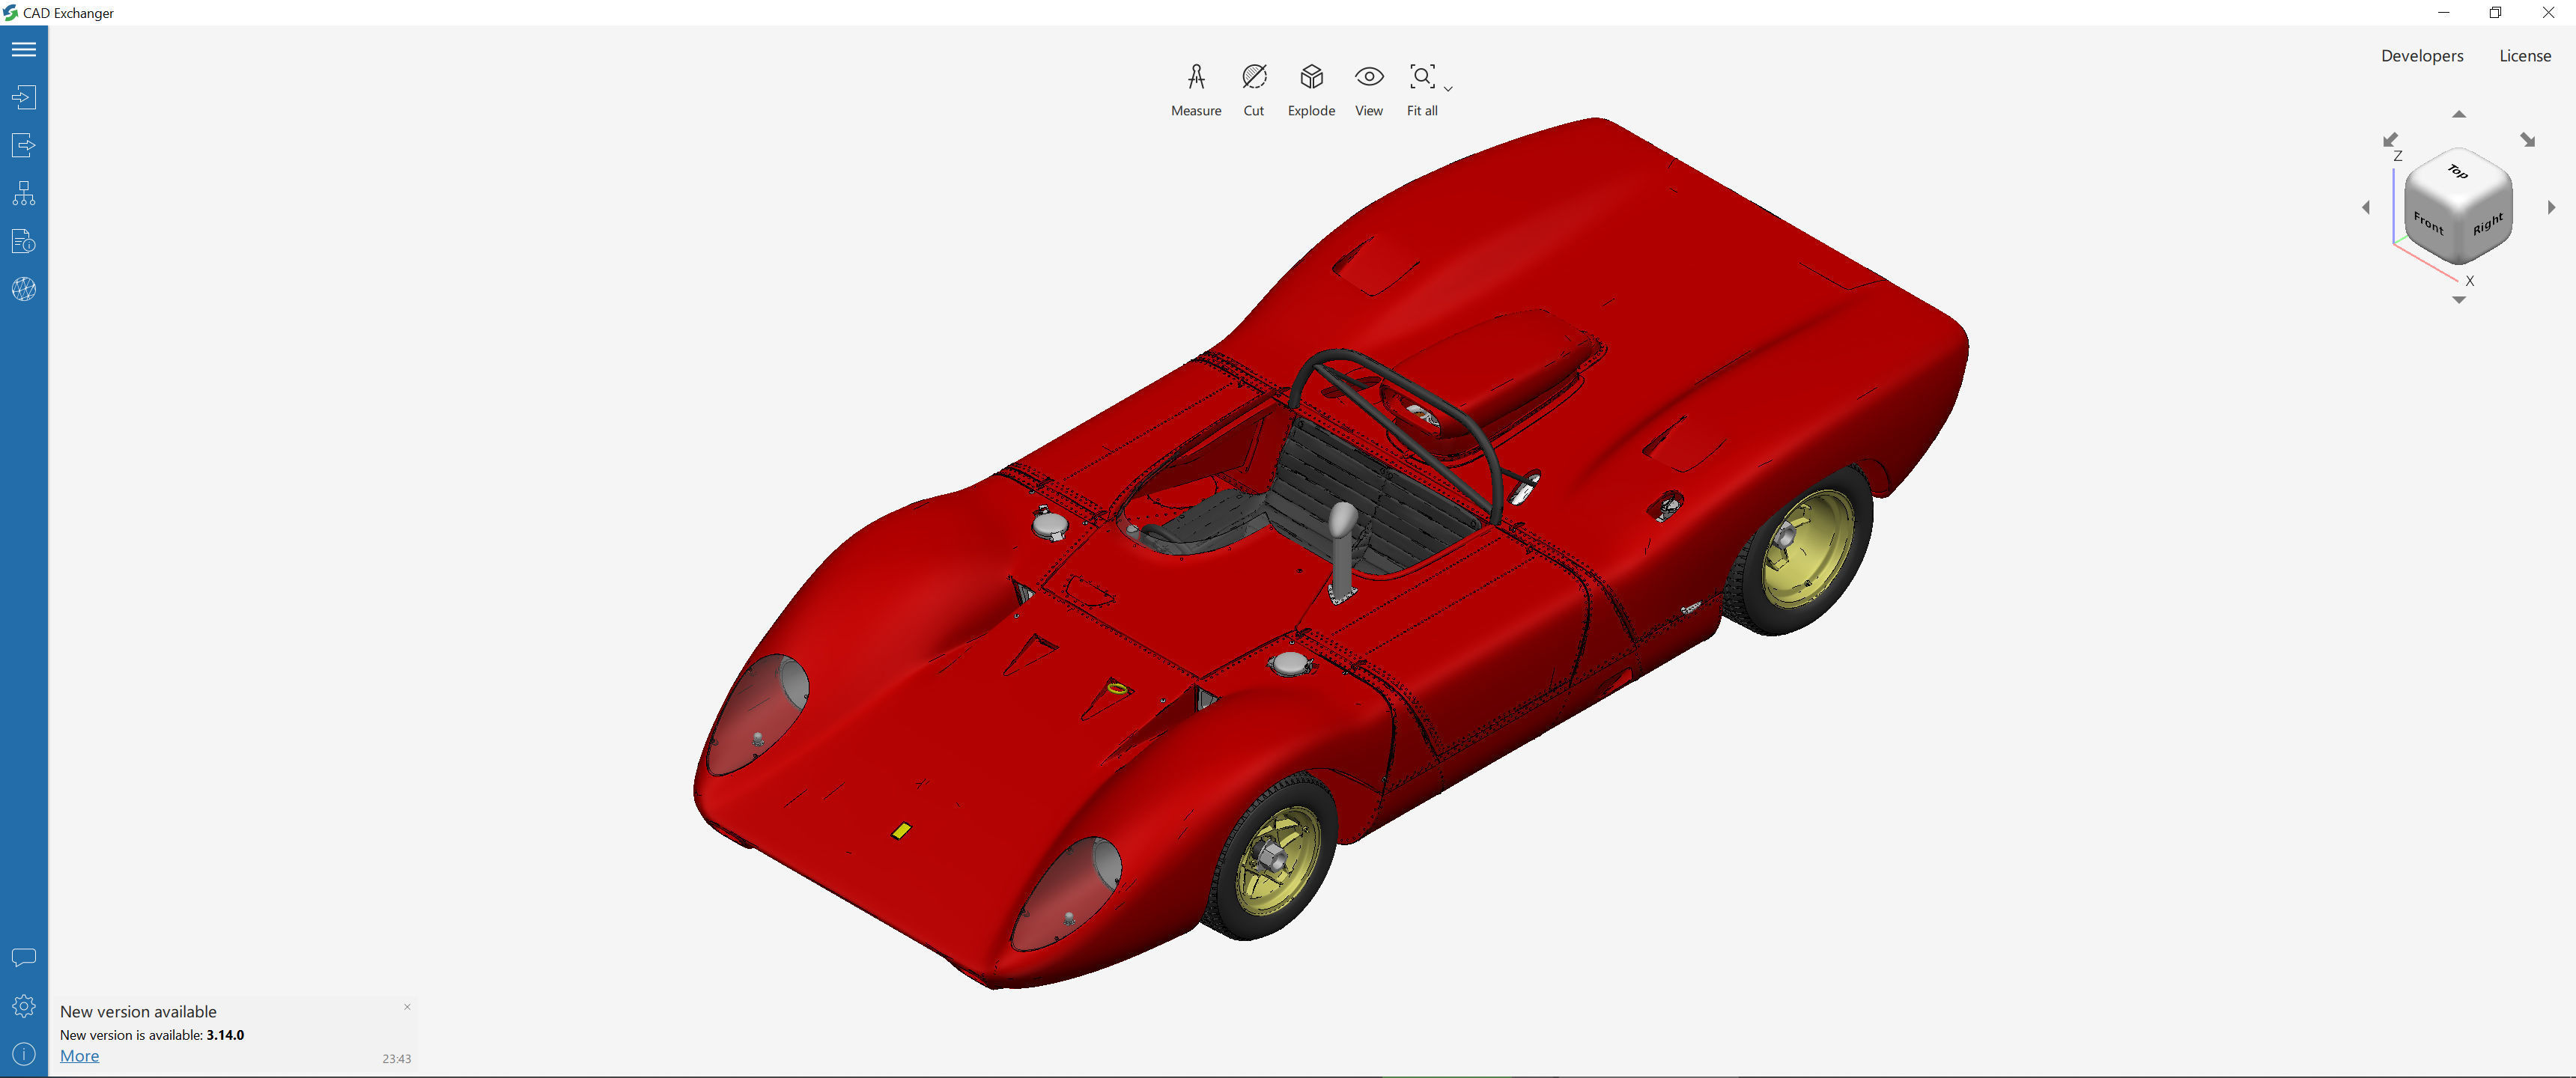Open the hamburger menu in sidebar
The height and width of the screenshot is (1078, 2576).
(24, 49)
